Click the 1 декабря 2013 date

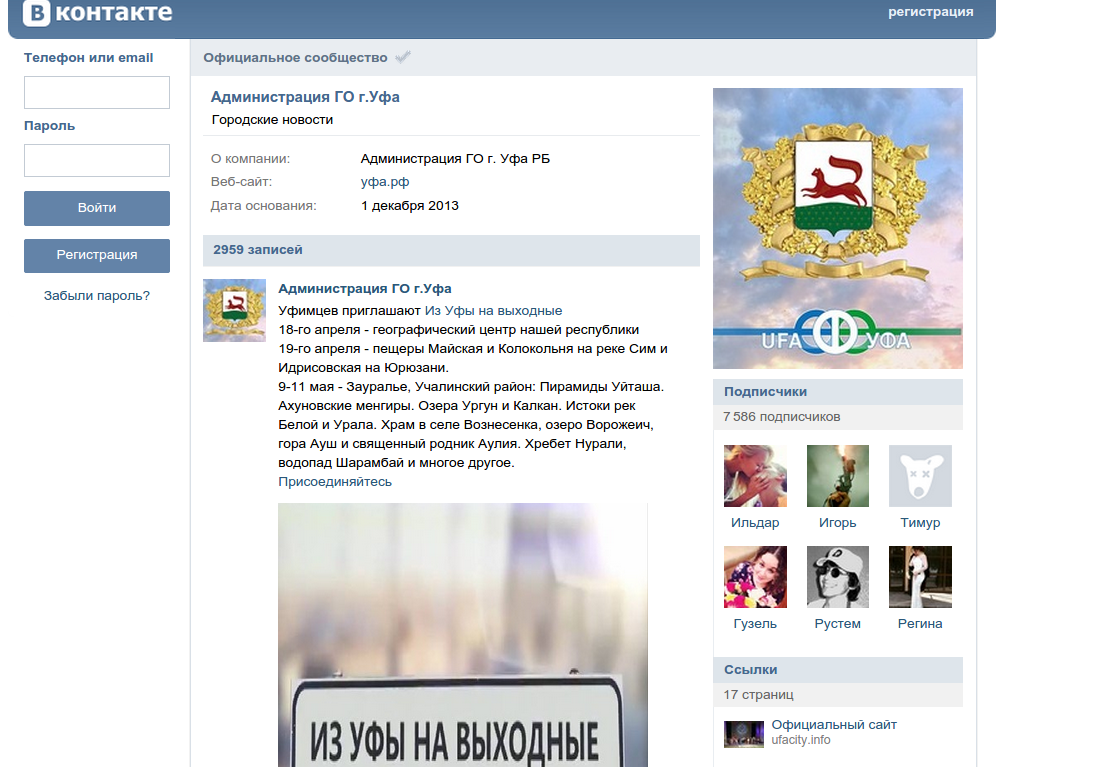(x=409, y=205)
